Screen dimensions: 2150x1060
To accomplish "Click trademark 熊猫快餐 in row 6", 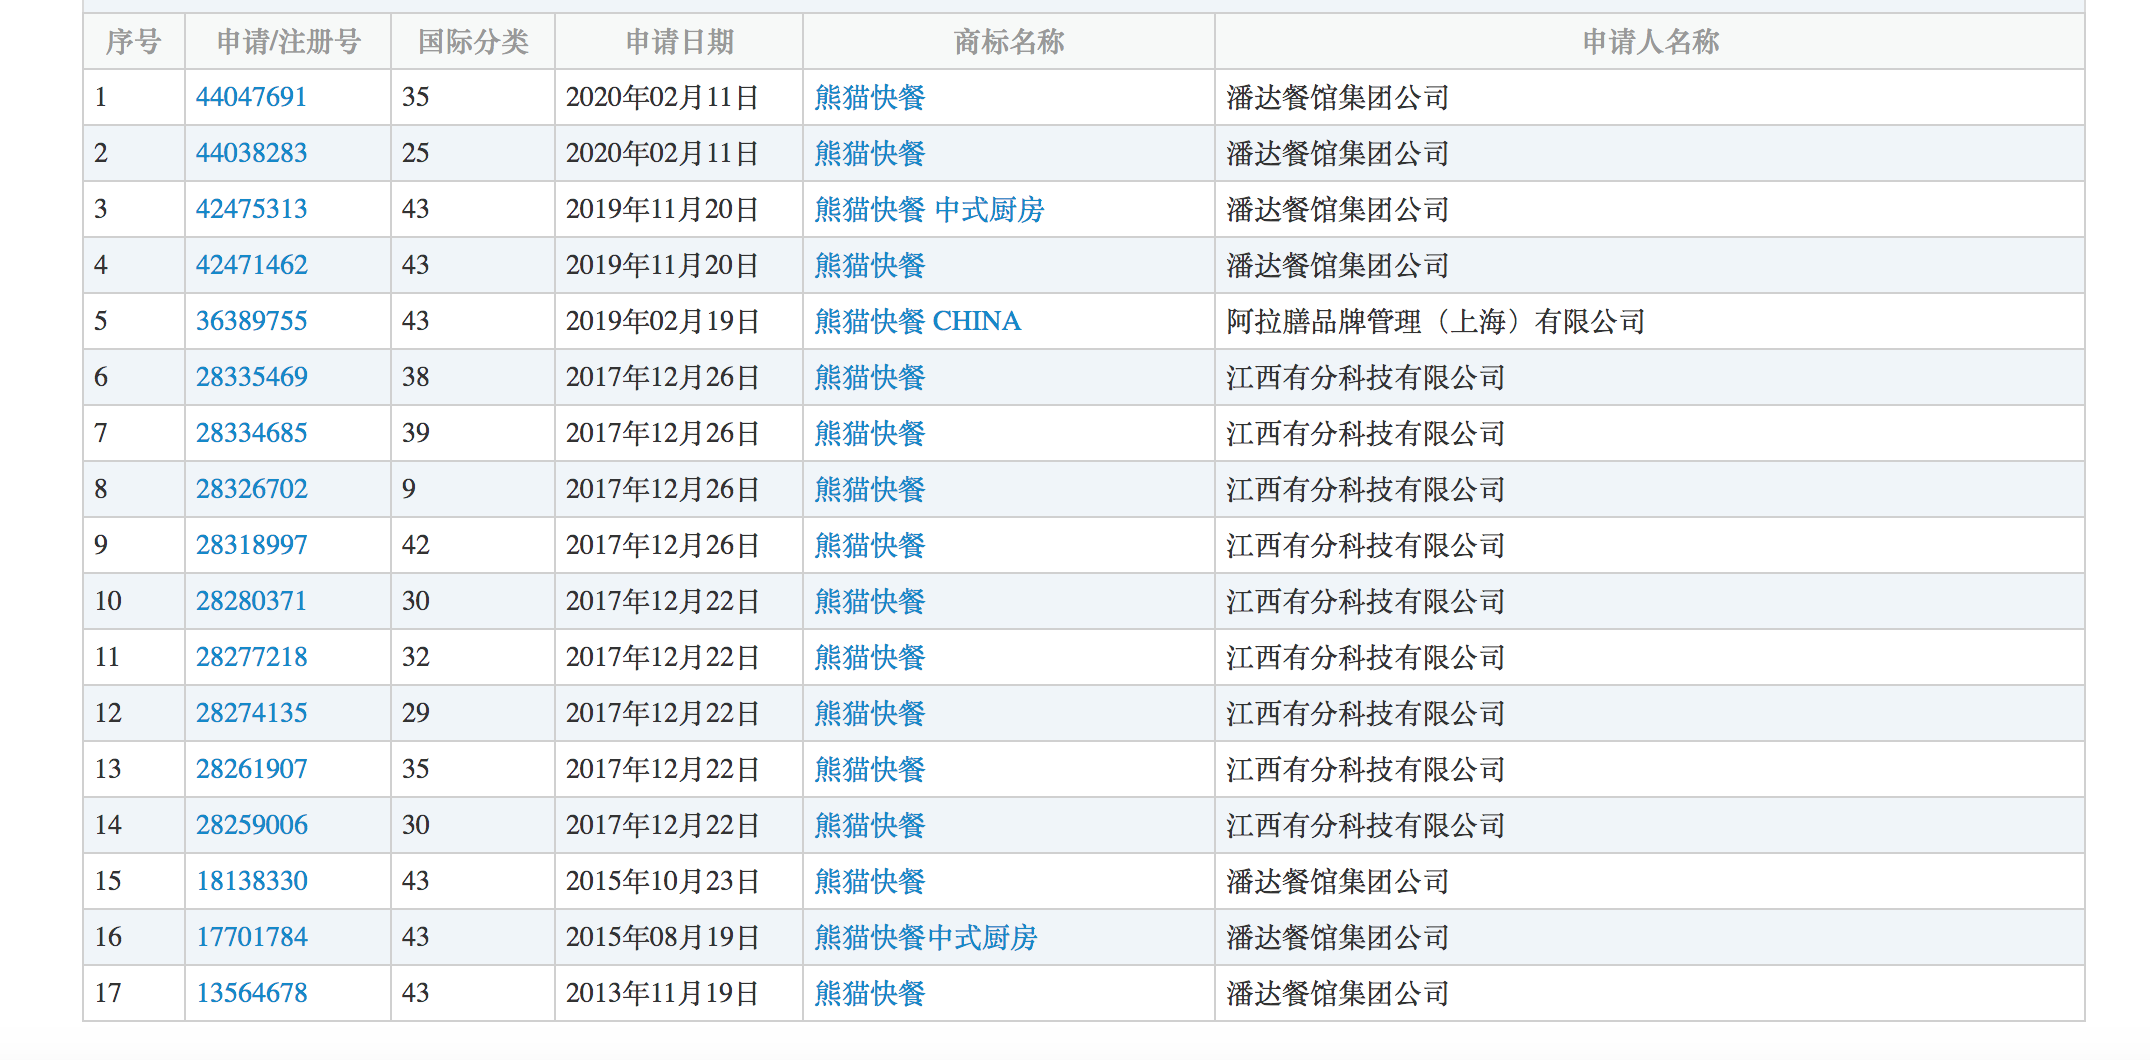I will pyautogui.click(x=870, y=377).
